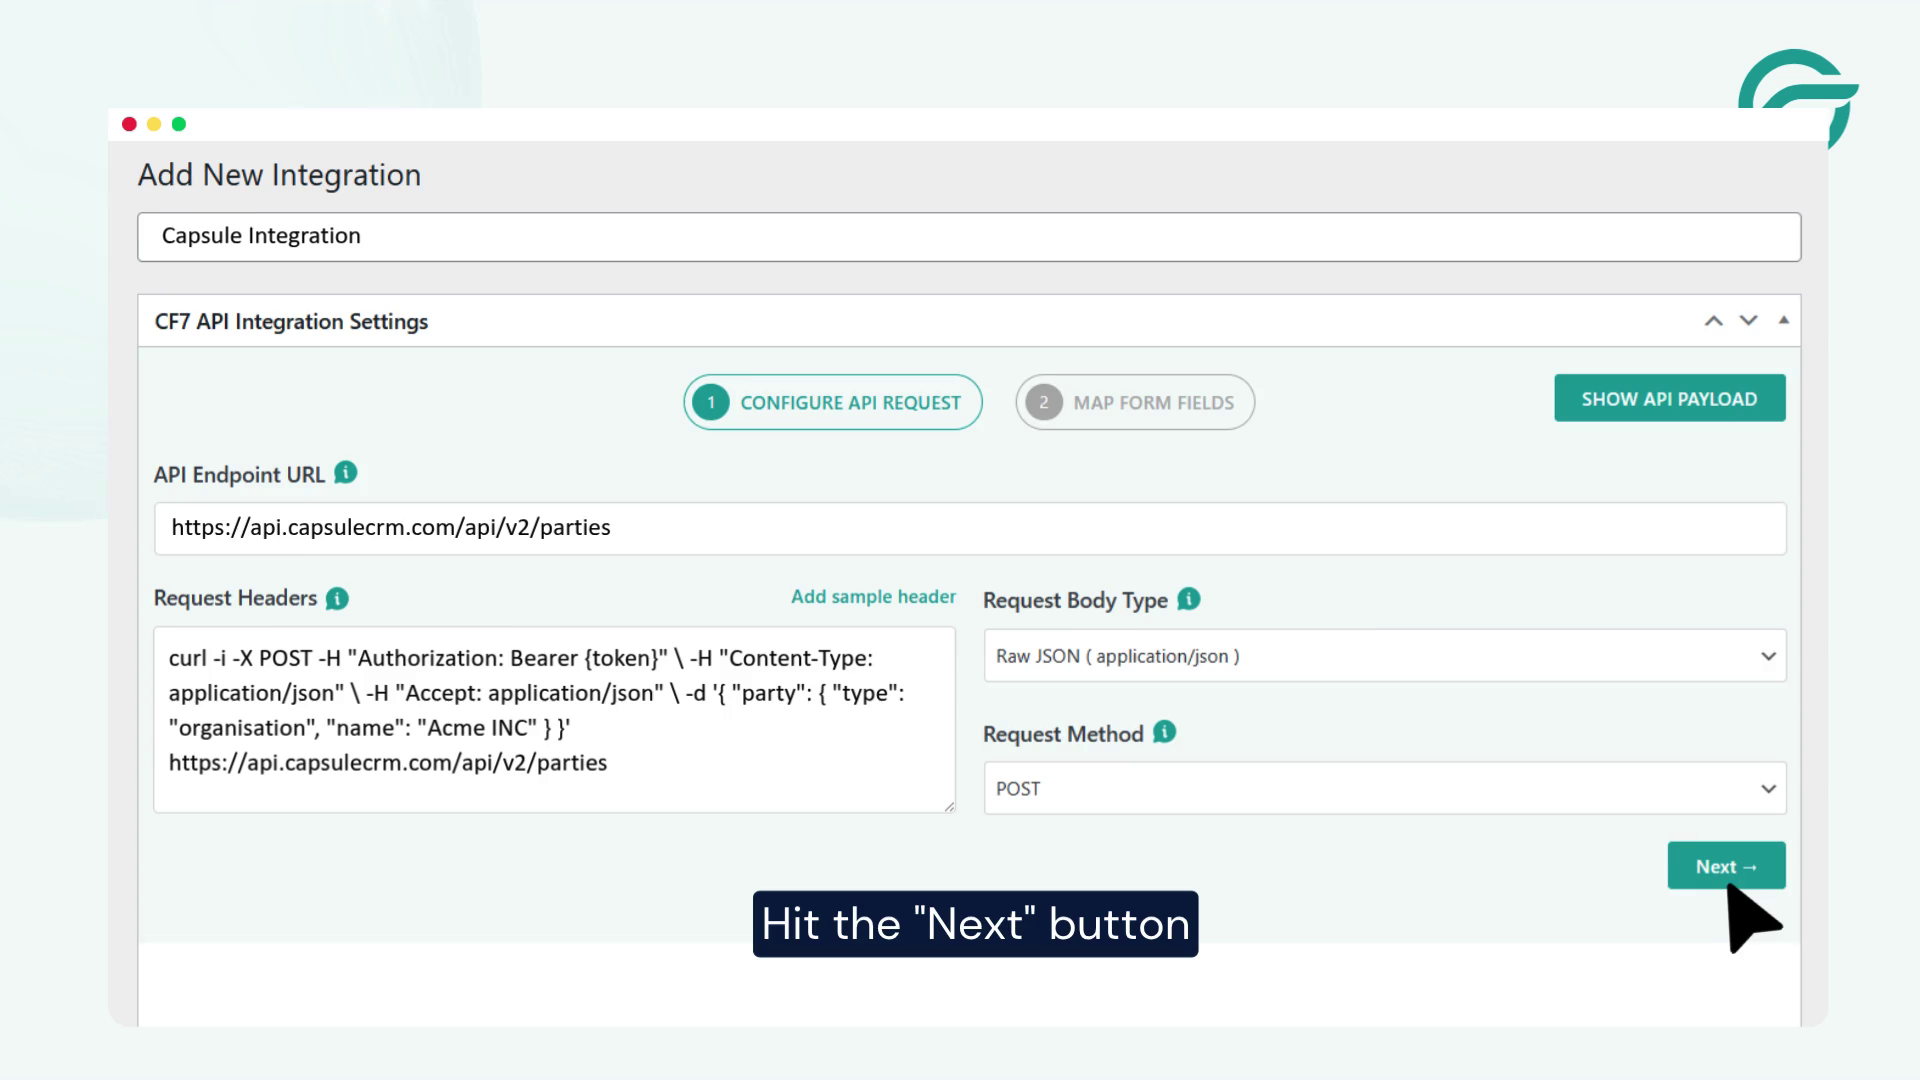Click the Request Method info icon
Image resolution: width=1920 pixels, height=1080 pixels.
coord(1165,732)
